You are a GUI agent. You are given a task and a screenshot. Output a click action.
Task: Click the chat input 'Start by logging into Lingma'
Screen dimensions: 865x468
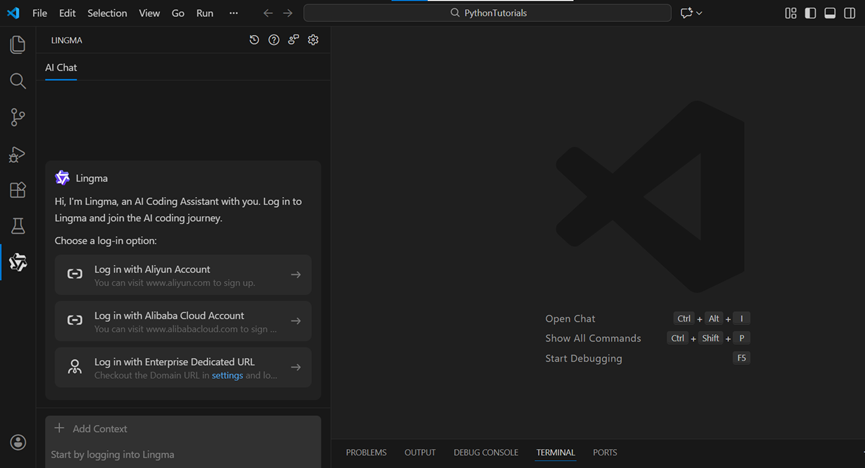click(x=183, y=455)
